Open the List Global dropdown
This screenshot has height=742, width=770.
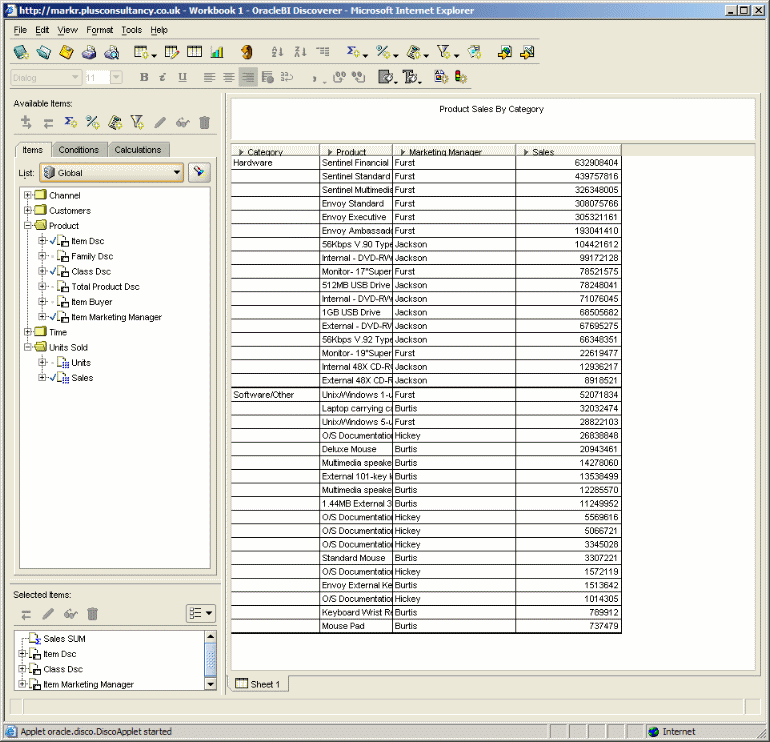[x=177, y=173]
